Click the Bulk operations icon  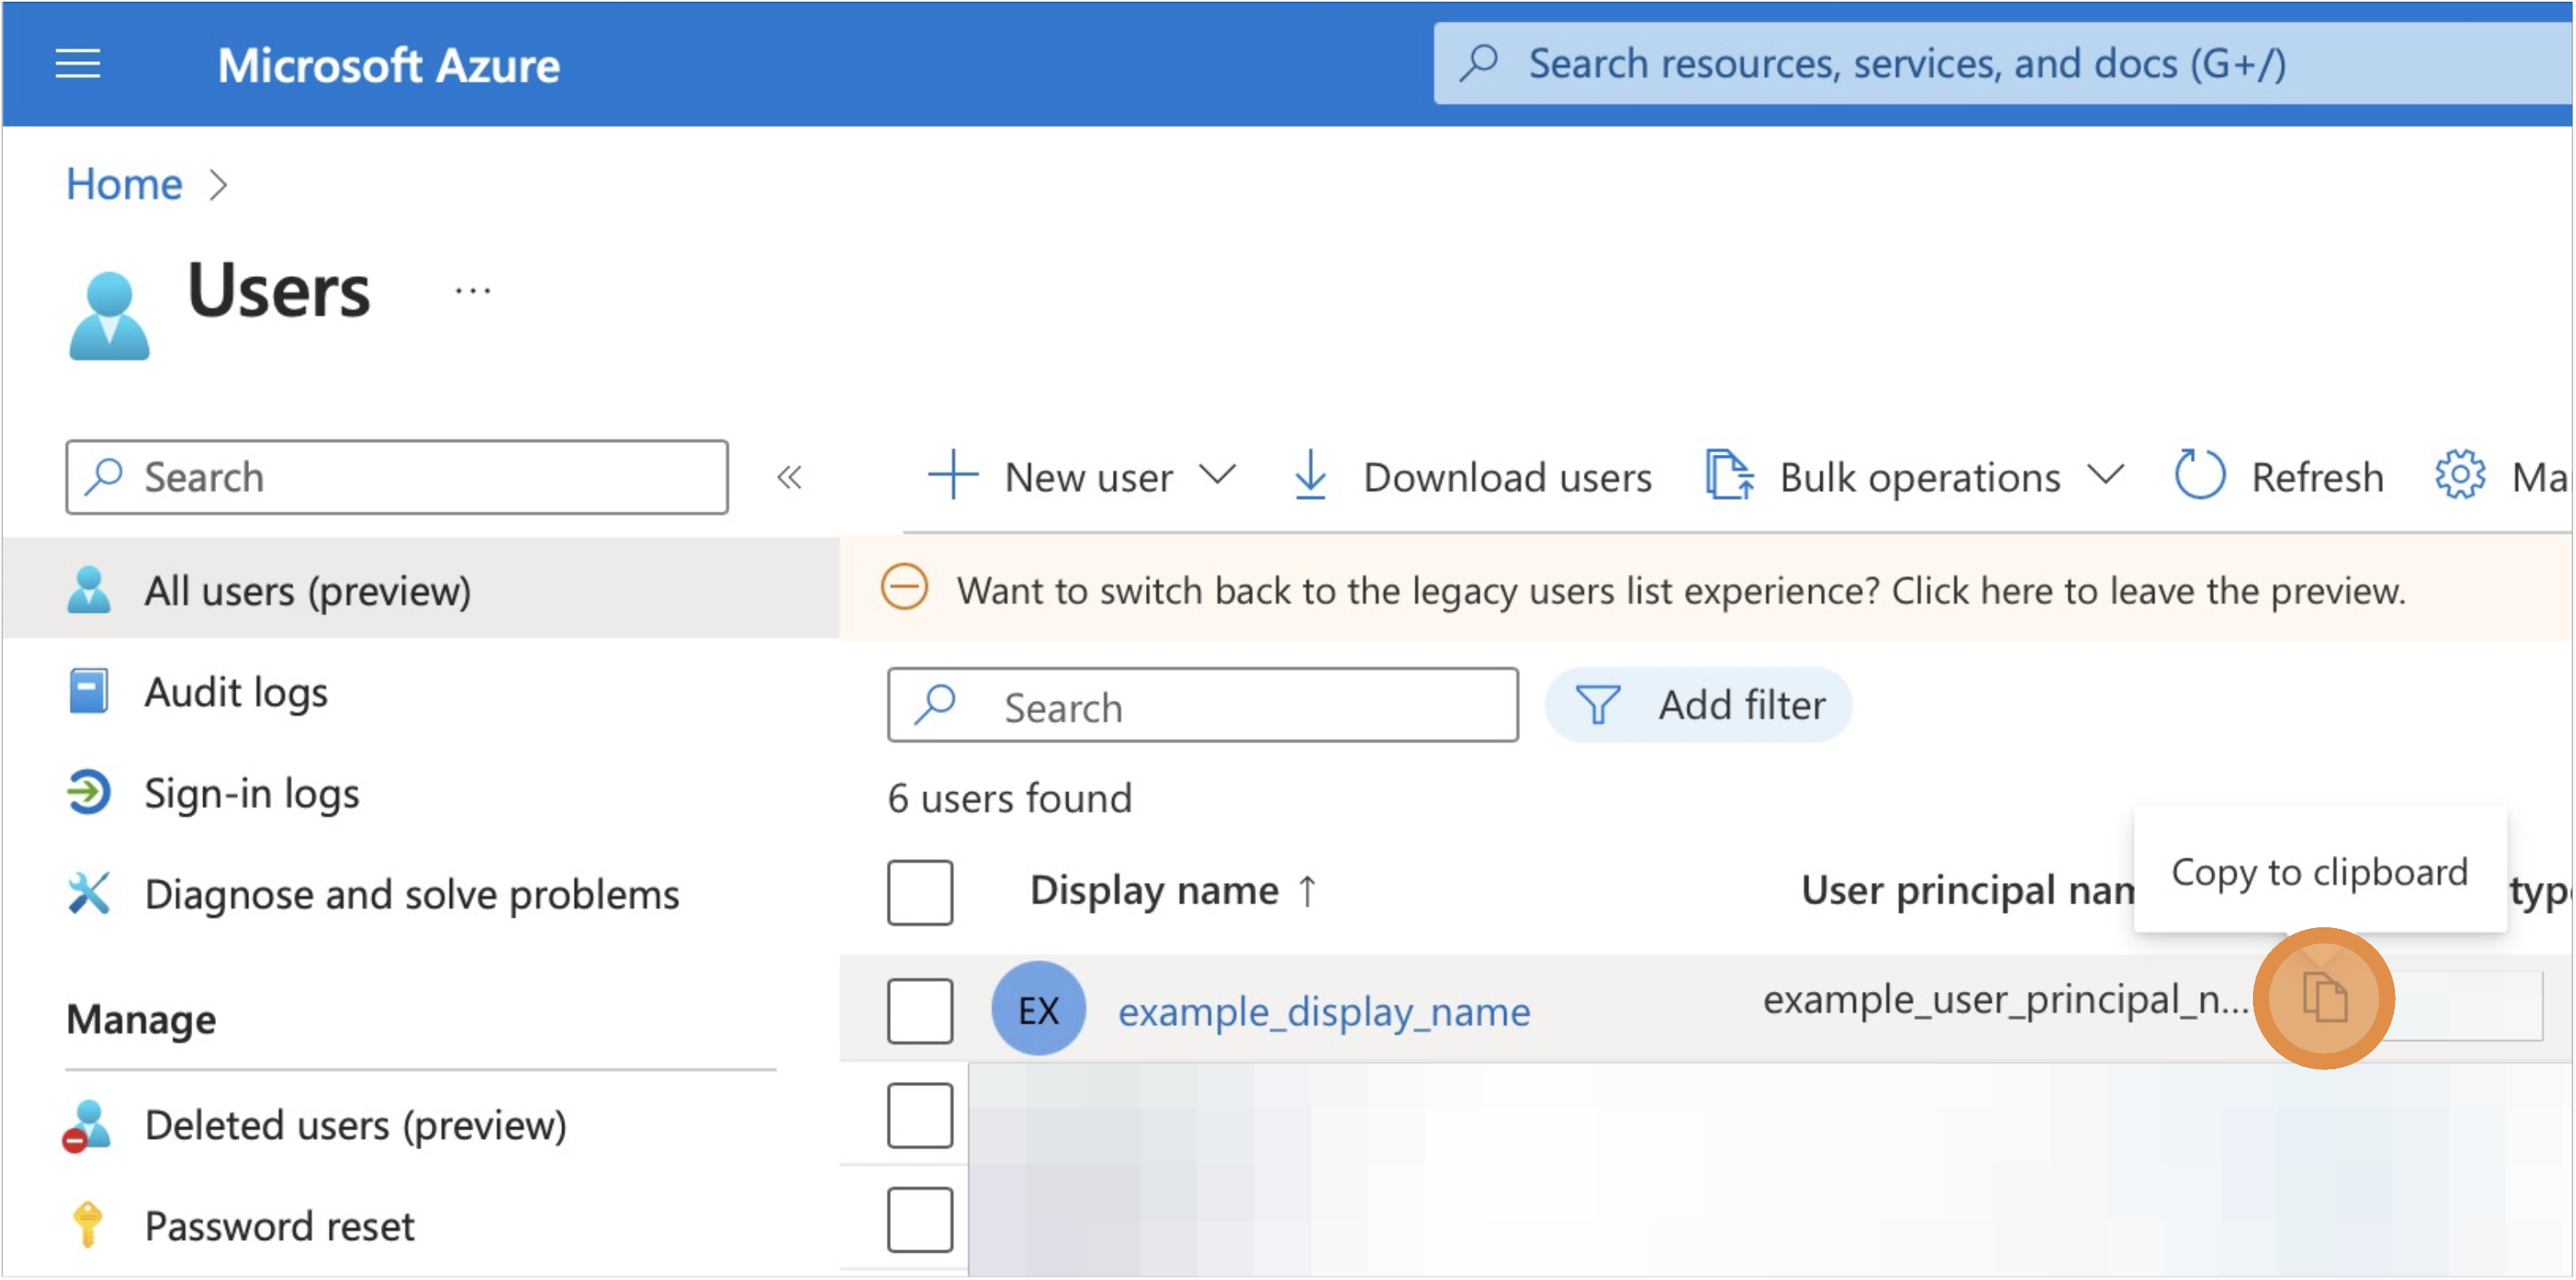(1731, 477)
